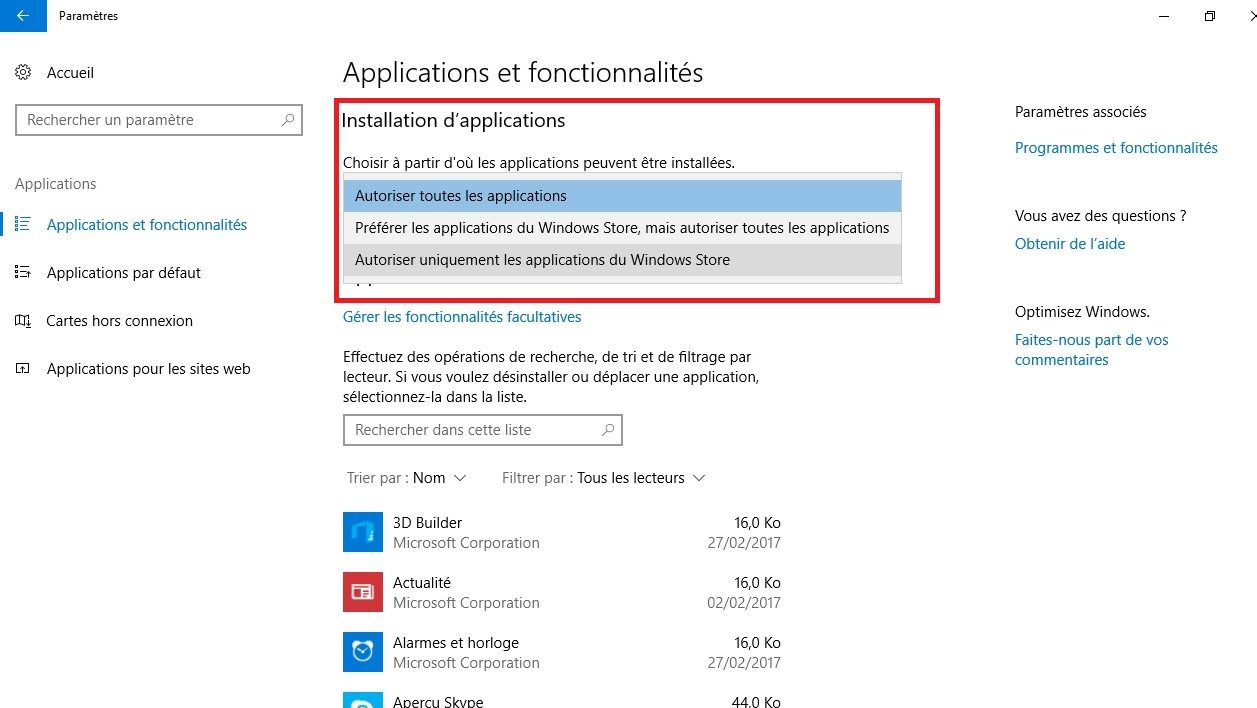Click the Applications et fonctionnalités sidebar icon
This screenshot has height=708, width=1257.
24,225
